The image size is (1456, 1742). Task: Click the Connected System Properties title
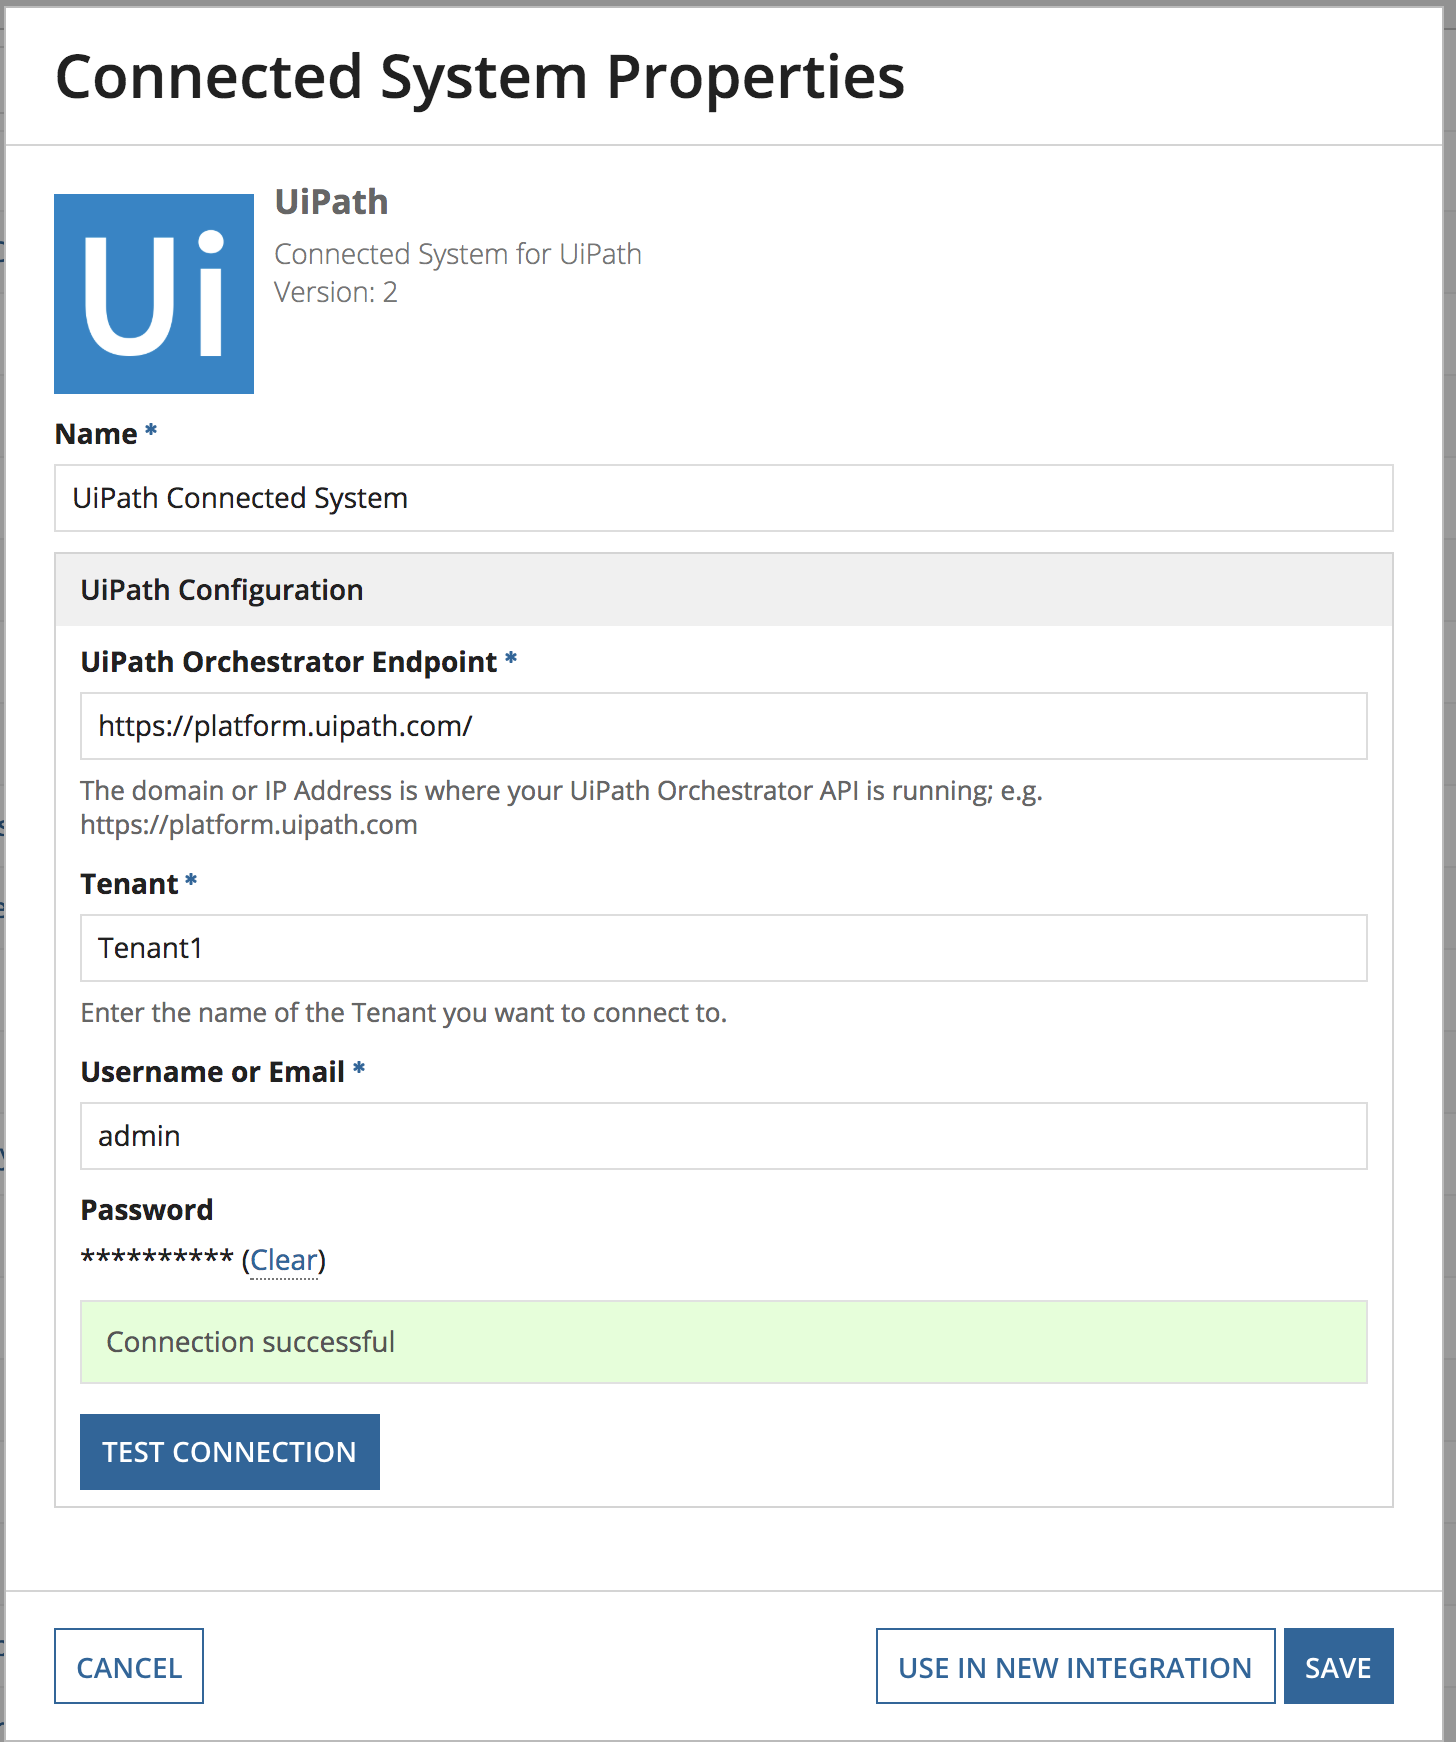tap(480, 77)
